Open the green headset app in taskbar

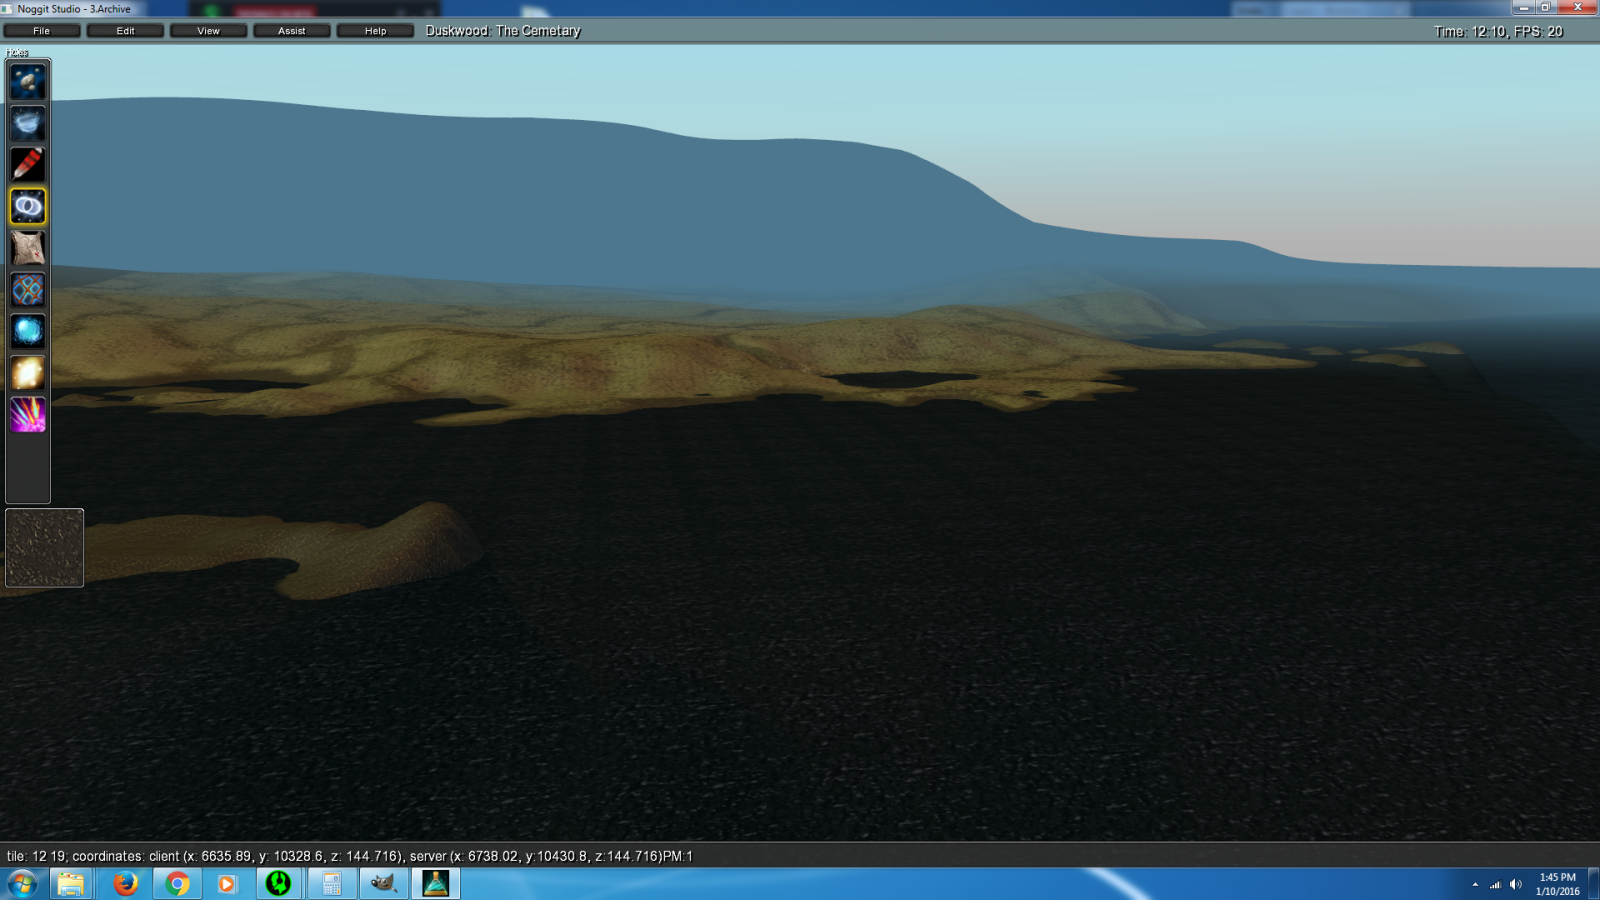279,884
